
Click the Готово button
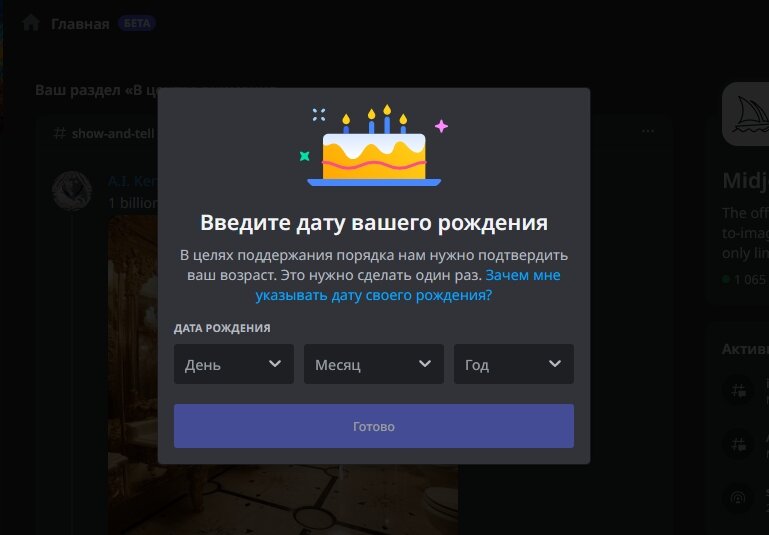coord(374,426)
